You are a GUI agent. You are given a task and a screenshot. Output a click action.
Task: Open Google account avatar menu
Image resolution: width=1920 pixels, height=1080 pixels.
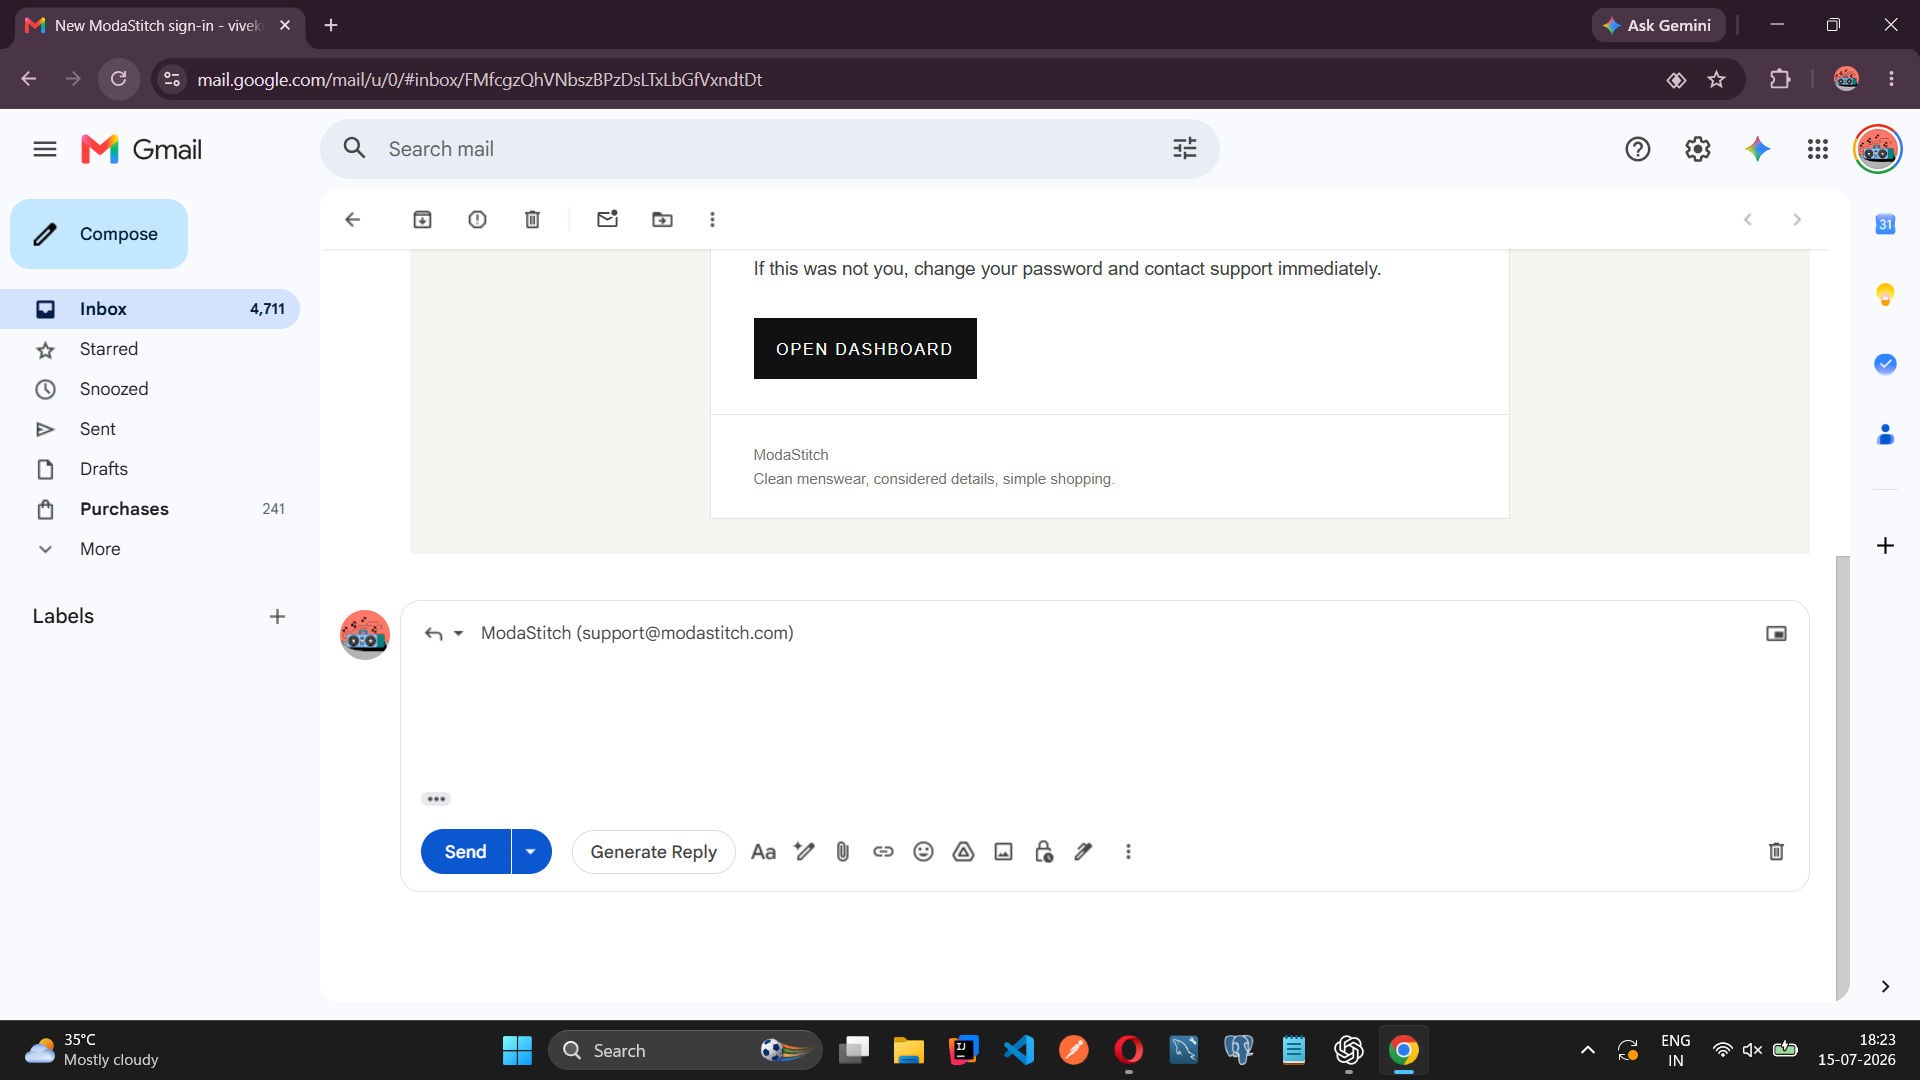point(1878,149)
